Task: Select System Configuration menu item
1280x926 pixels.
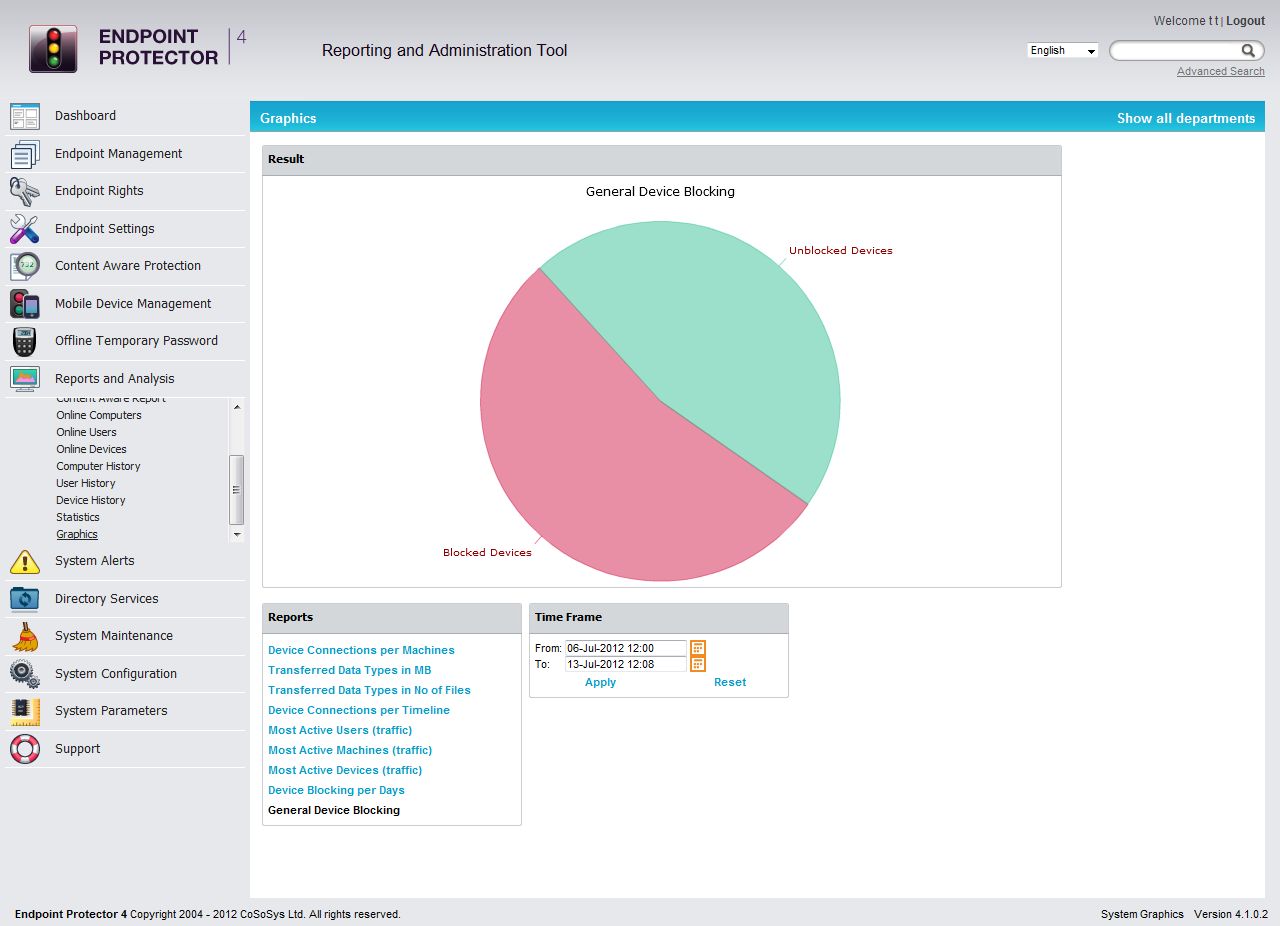Action: (116, 674)
